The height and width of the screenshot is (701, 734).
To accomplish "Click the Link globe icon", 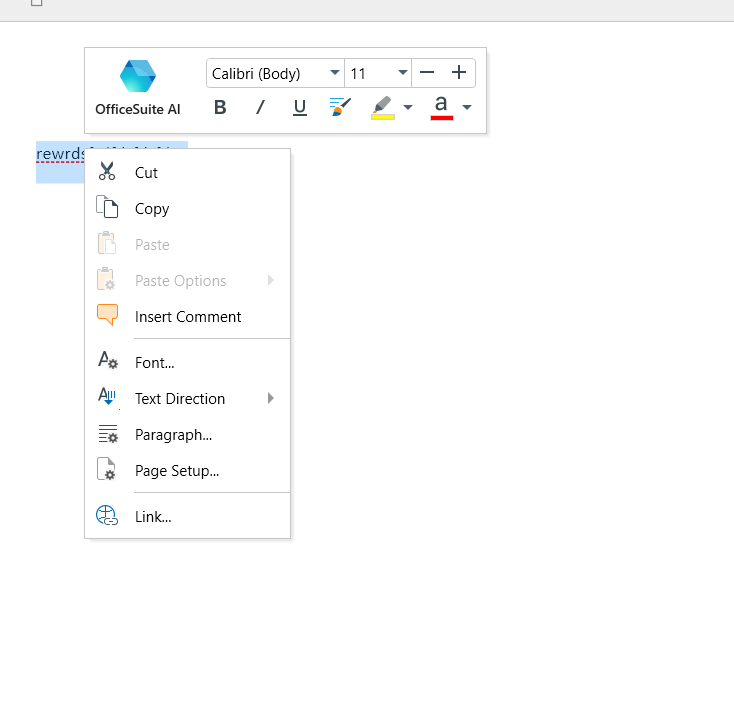I will pos(107,517).
